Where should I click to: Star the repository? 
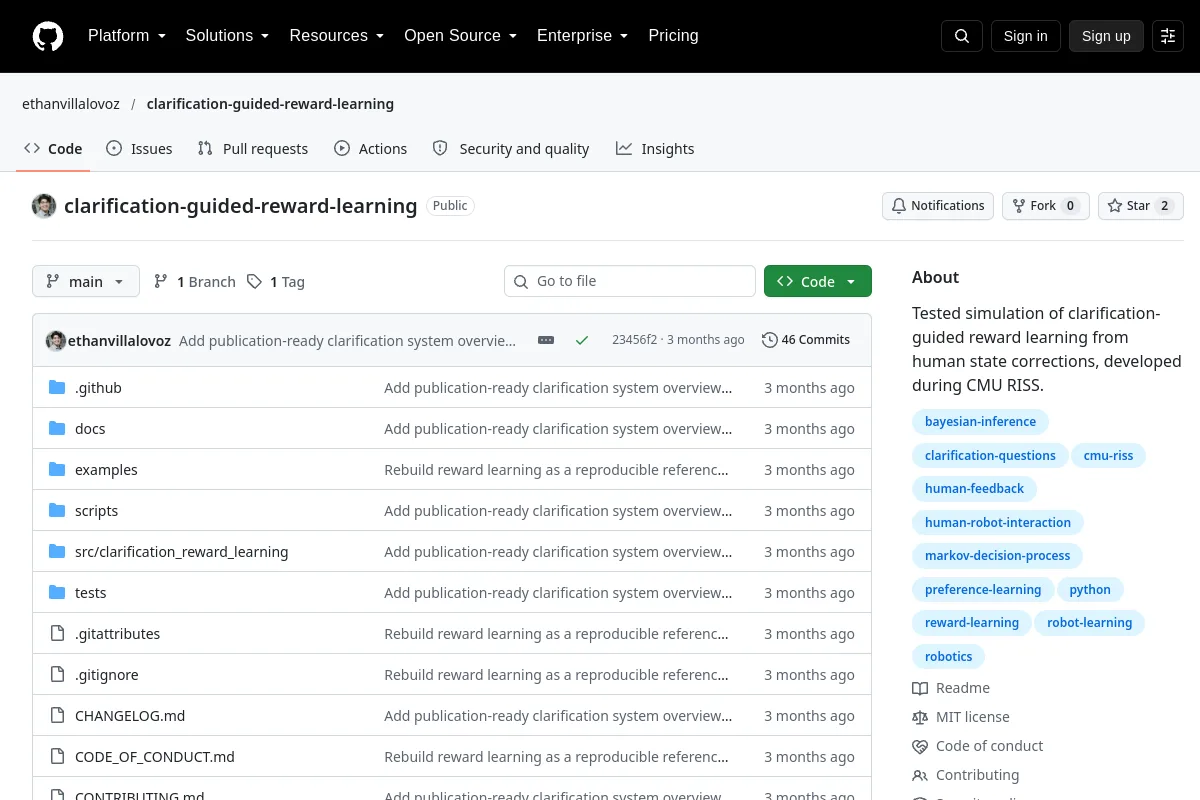[x=1141, y=206]
